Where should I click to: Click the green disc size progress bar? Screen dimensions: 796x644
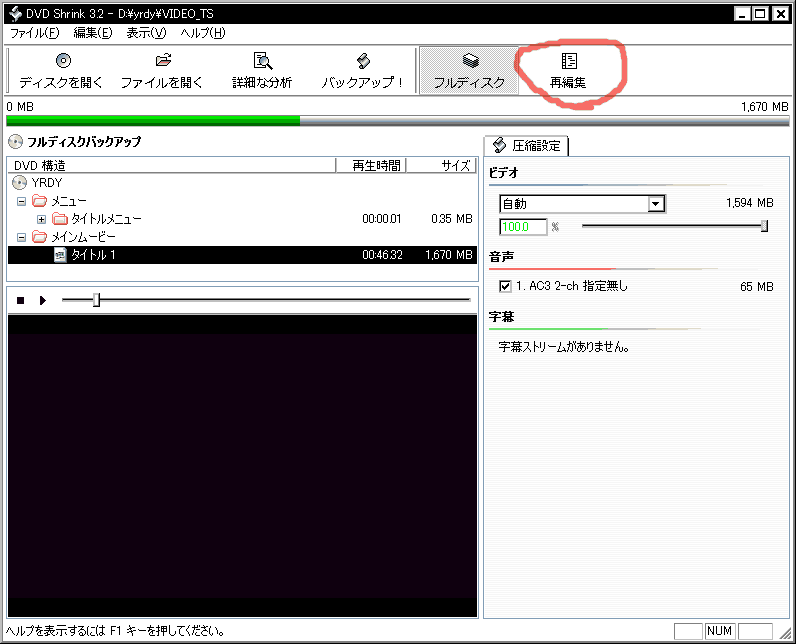tap(153, 120)
